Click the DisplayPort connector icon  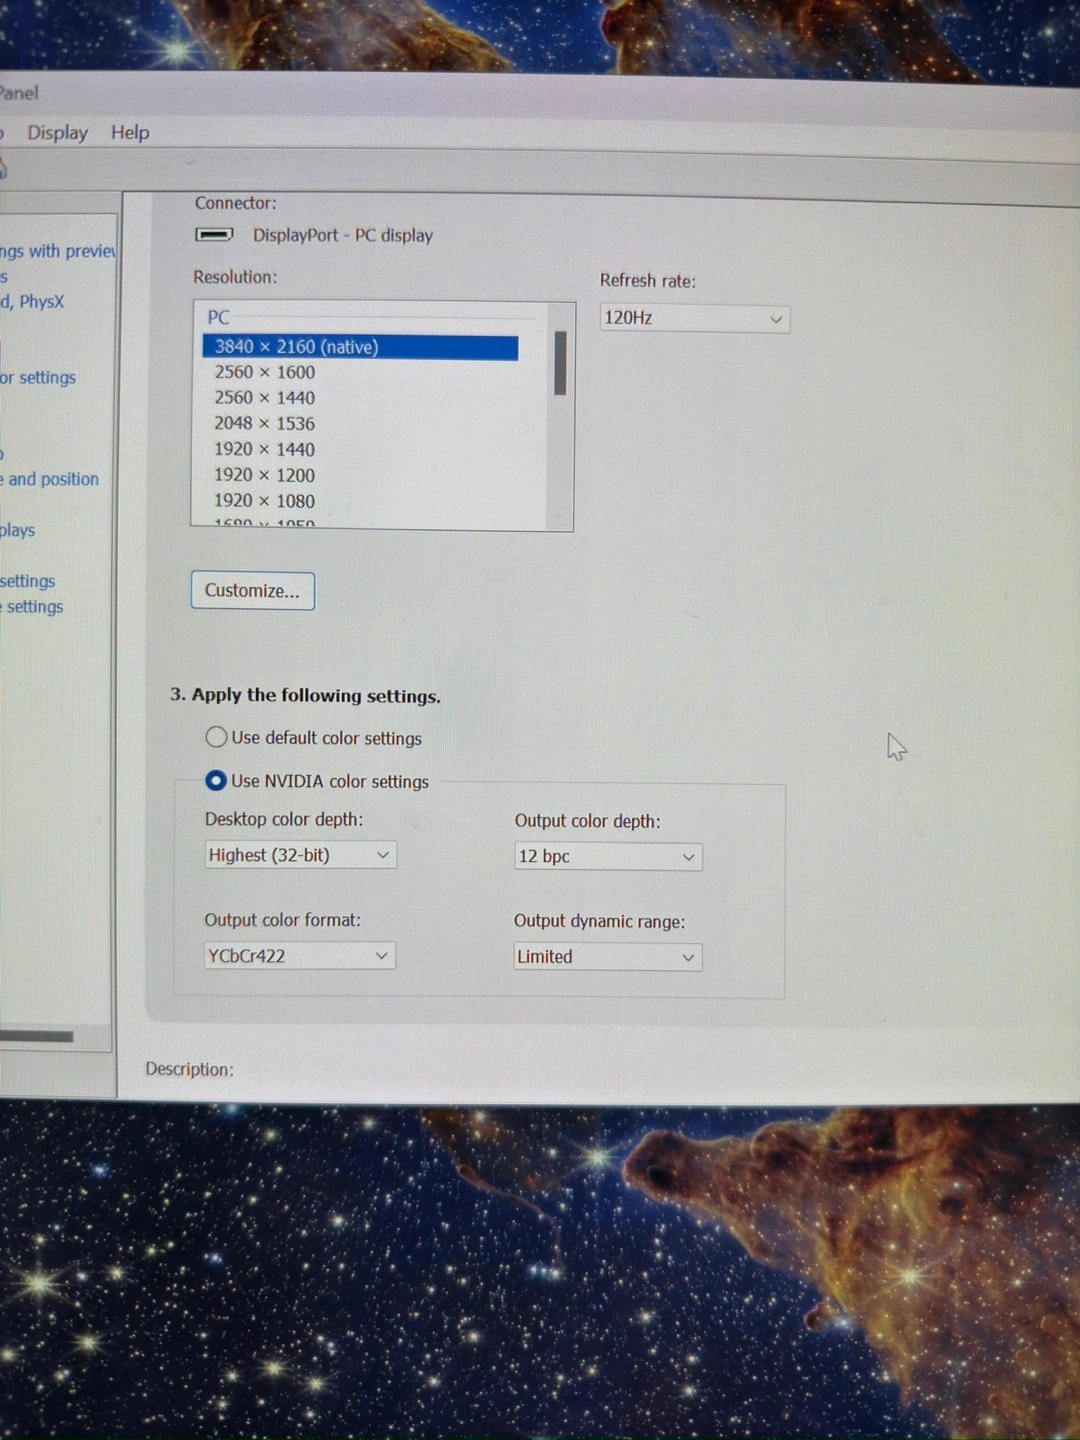pyautogui.click(x=213, y=235)
